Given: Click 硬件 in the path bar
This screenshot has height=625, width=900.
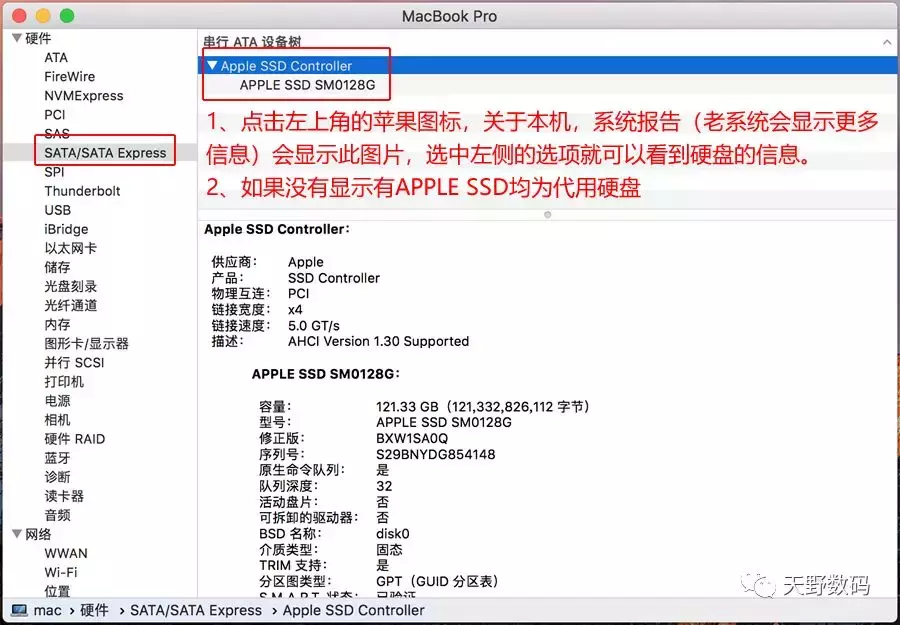Looking at the screenshot, I should pyautogui.click(x=94, y=610).
